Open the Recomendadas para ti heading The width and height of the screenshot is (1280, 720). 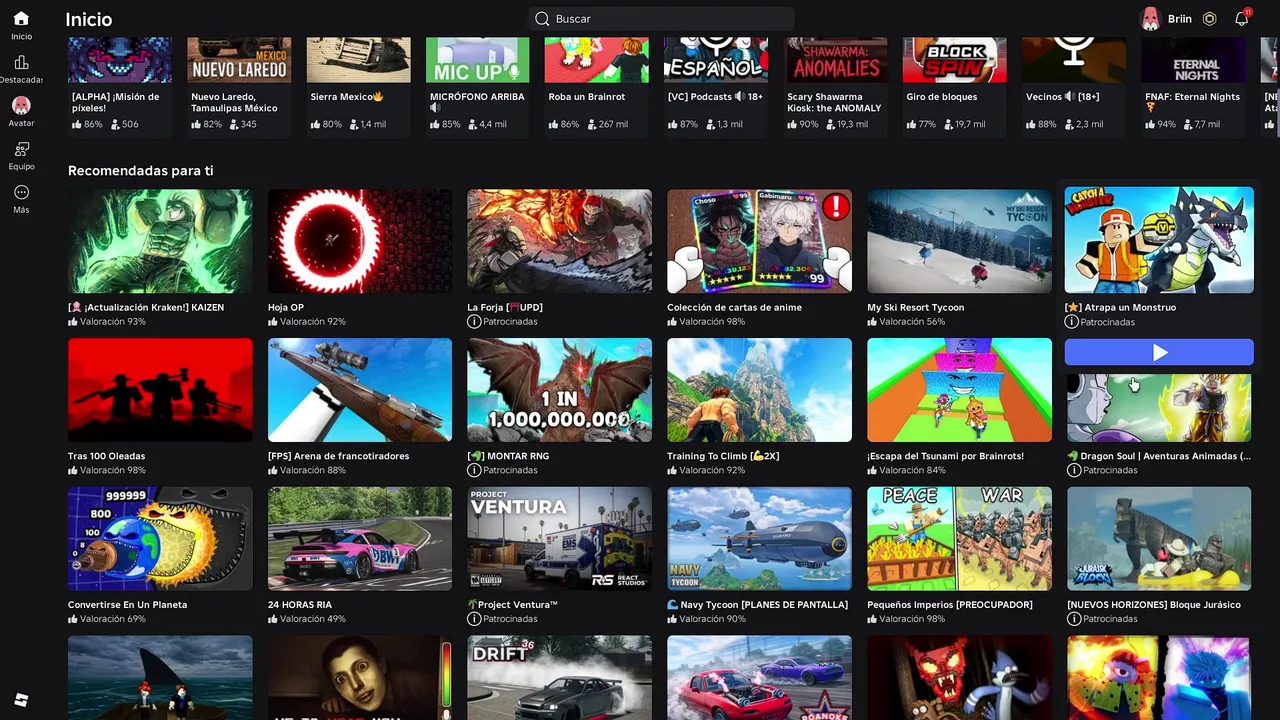click(x=140, y=171)
